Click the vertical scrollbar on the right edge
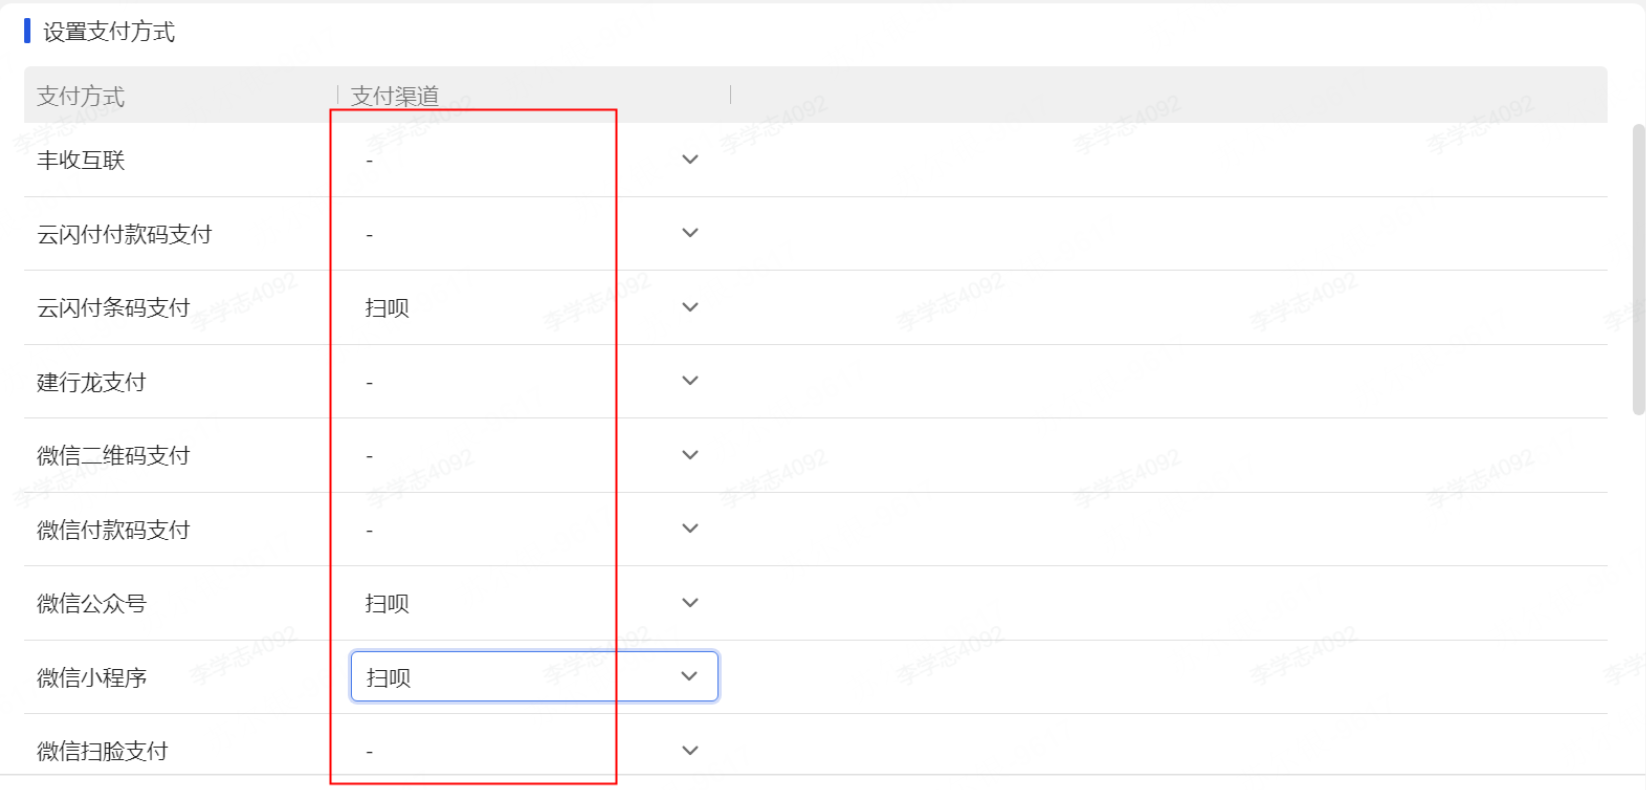This screenshot has width=1646, height=790. coord(1638,270)
